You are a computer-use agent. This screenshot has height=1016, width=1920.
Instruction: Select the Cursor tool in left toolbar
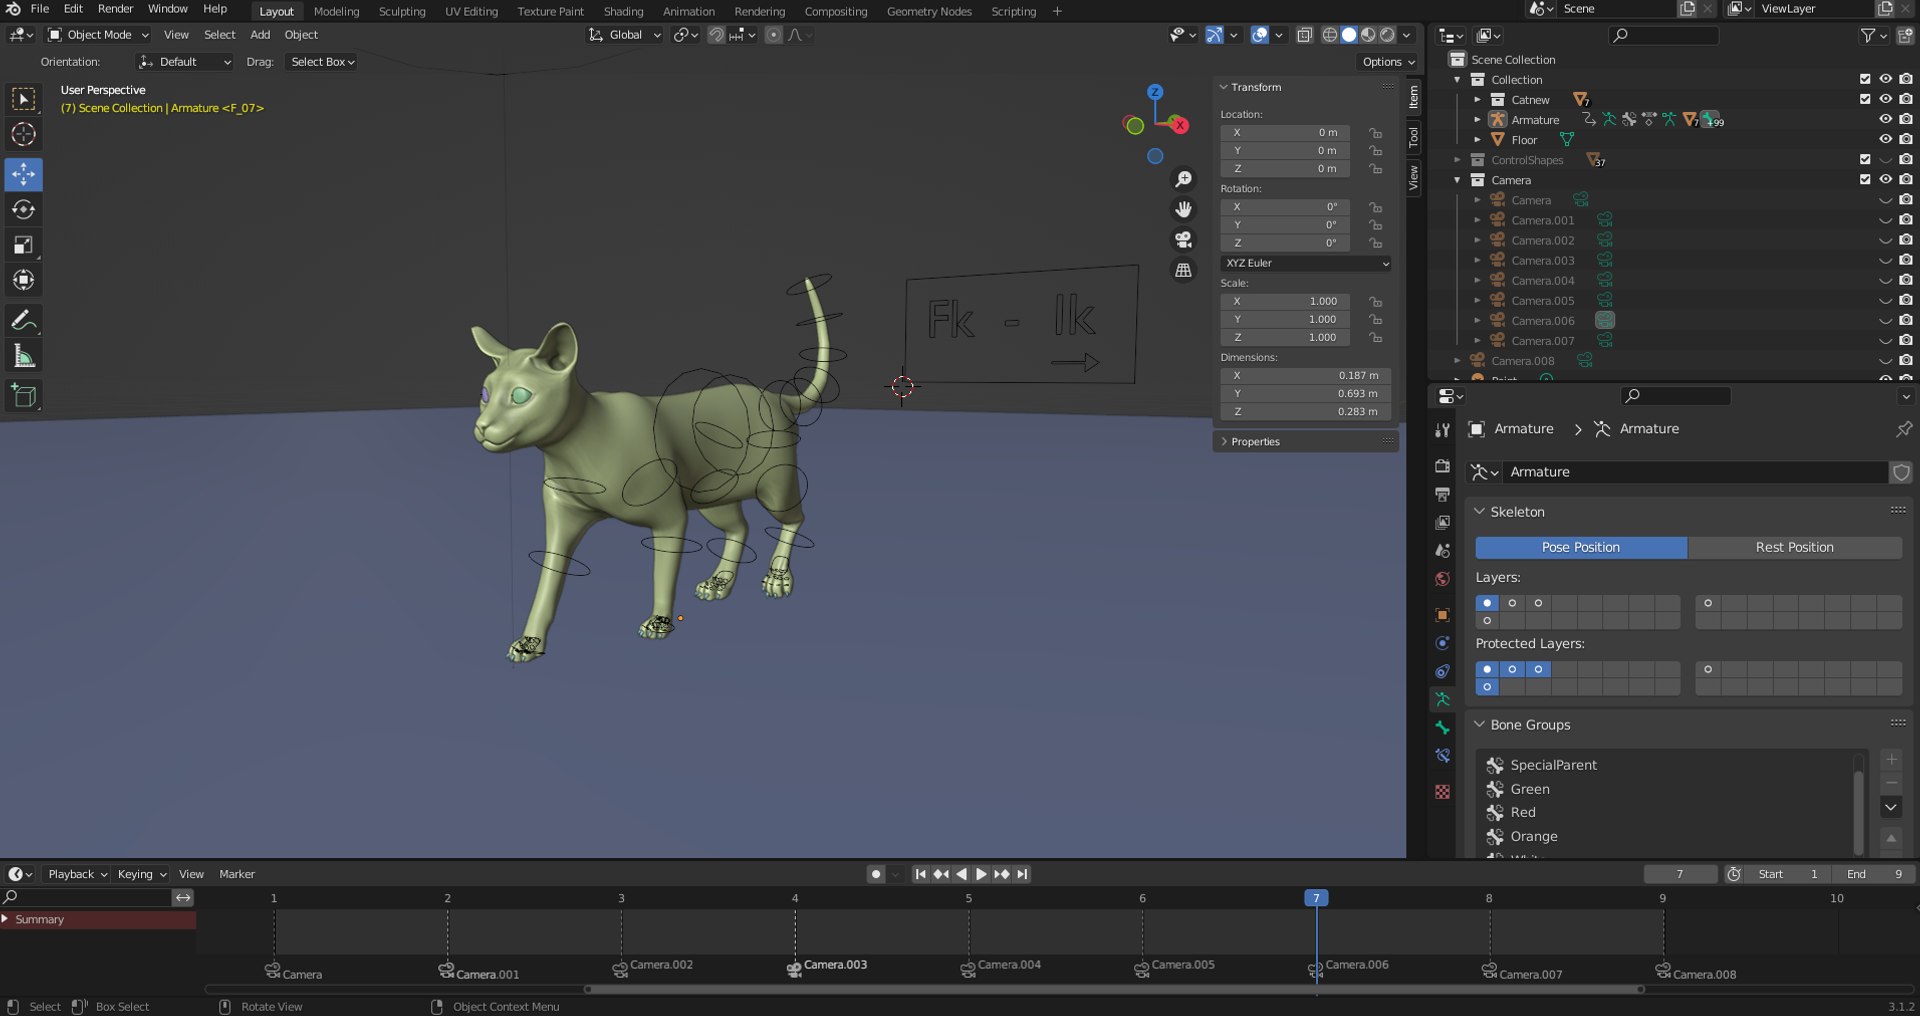(23, 134)
